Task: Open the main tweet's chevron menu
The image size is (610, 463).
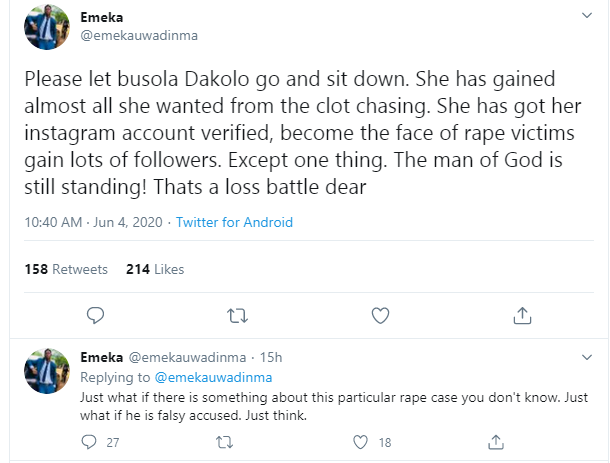Action: [x=587, y=16]
